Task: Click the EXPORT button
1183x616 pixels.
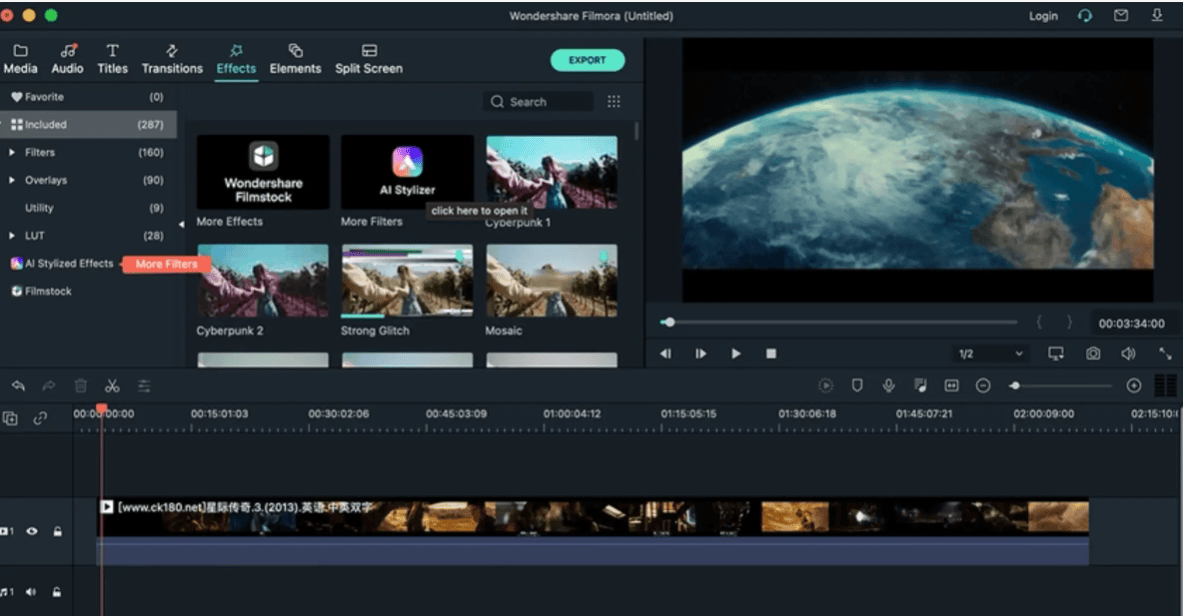Action: [x=588, y=60]
